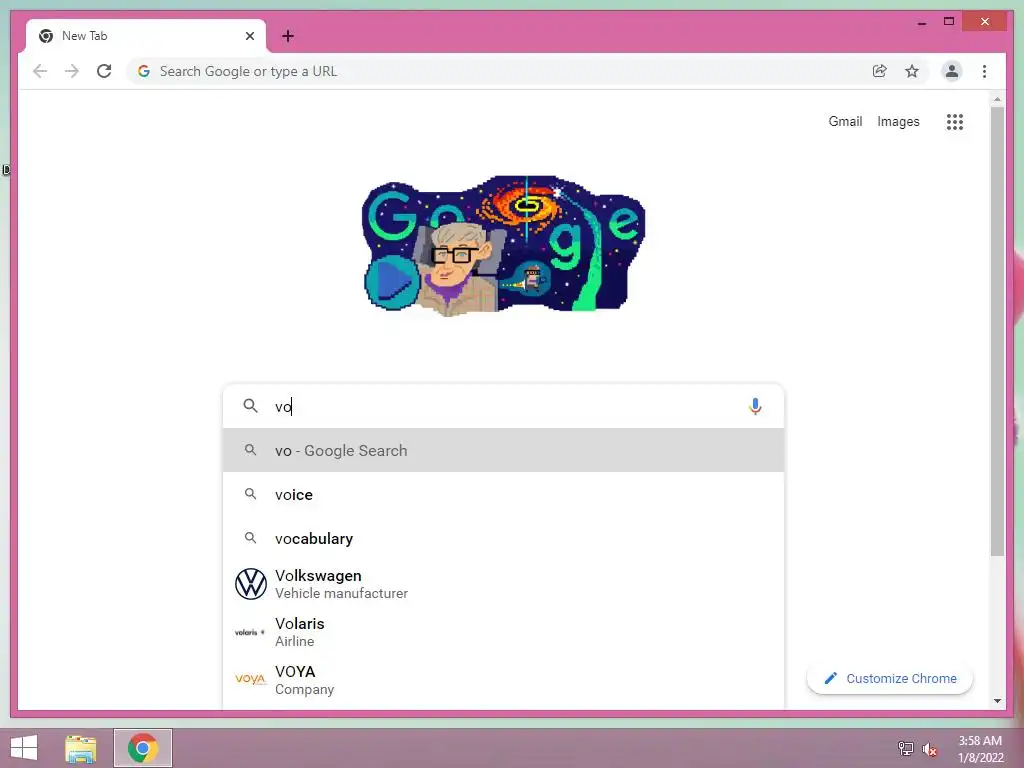Viewport: 1024px width, 768px height.
Task: Click the browser back arrow
Action: point(40,71)
